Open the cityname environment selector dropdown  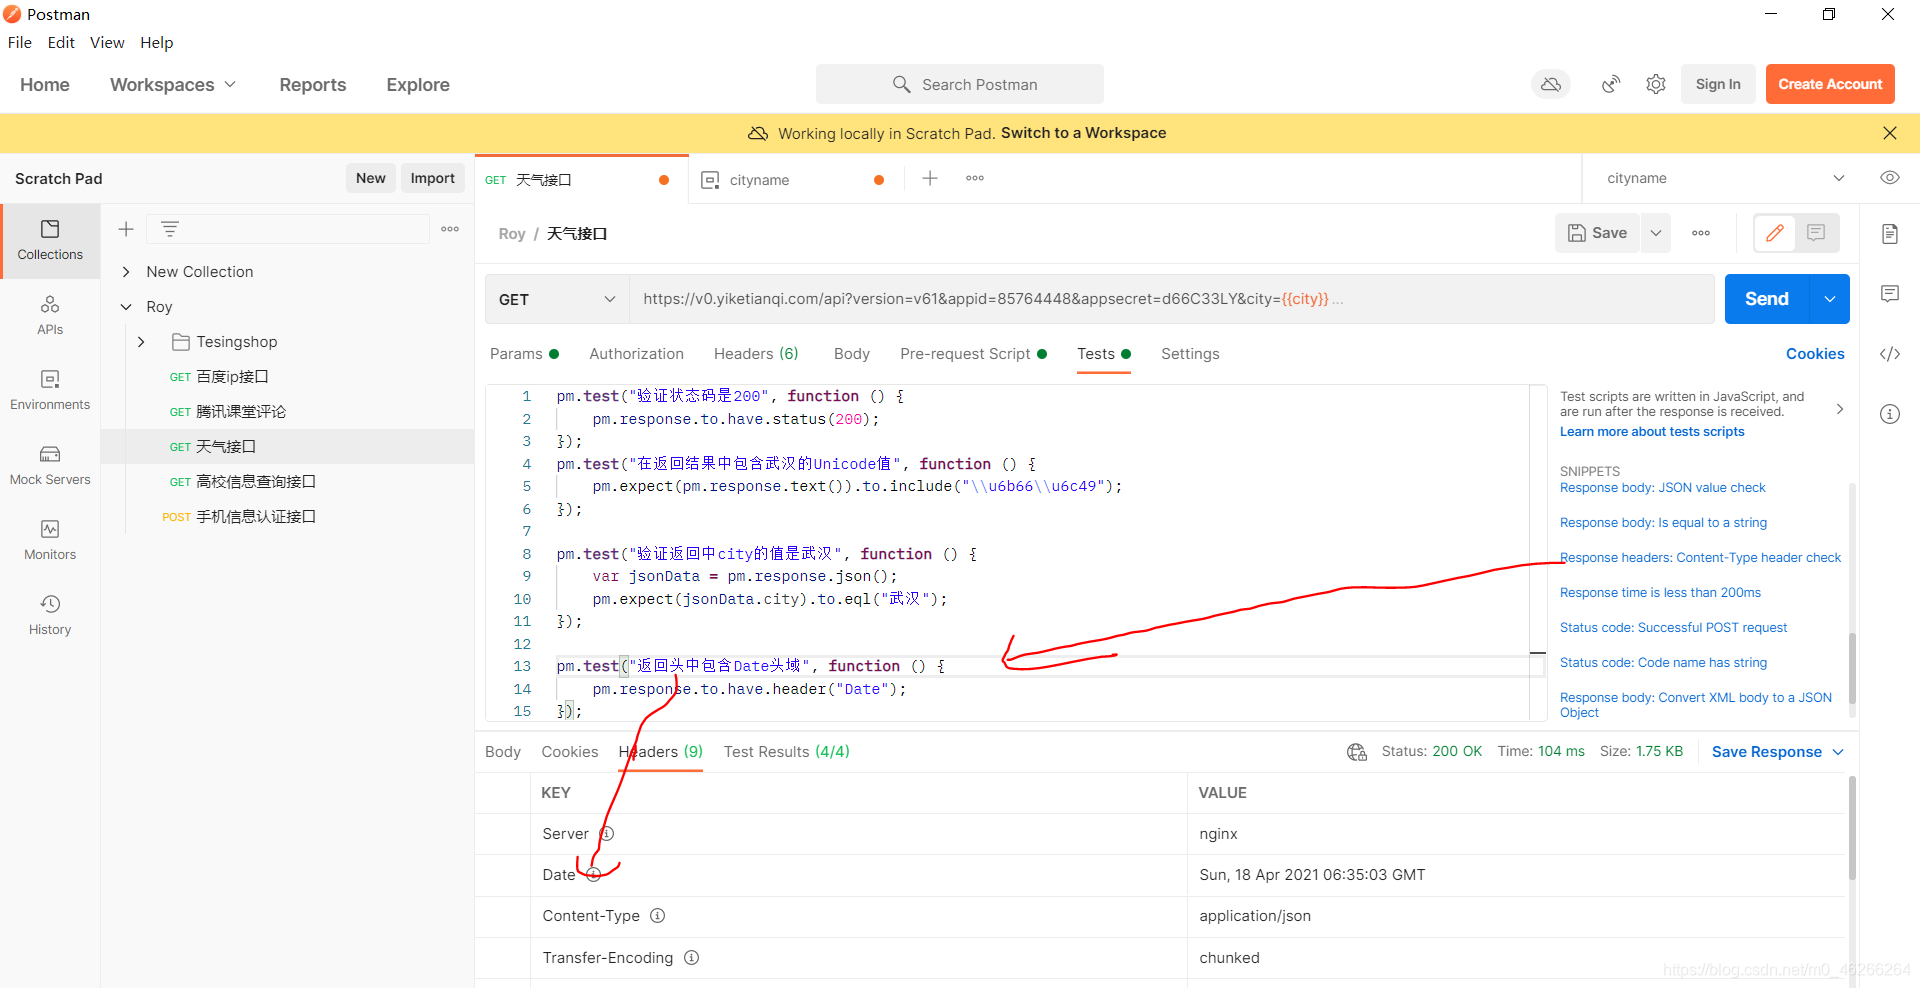pyautogui.click(x=1726, y=178)
